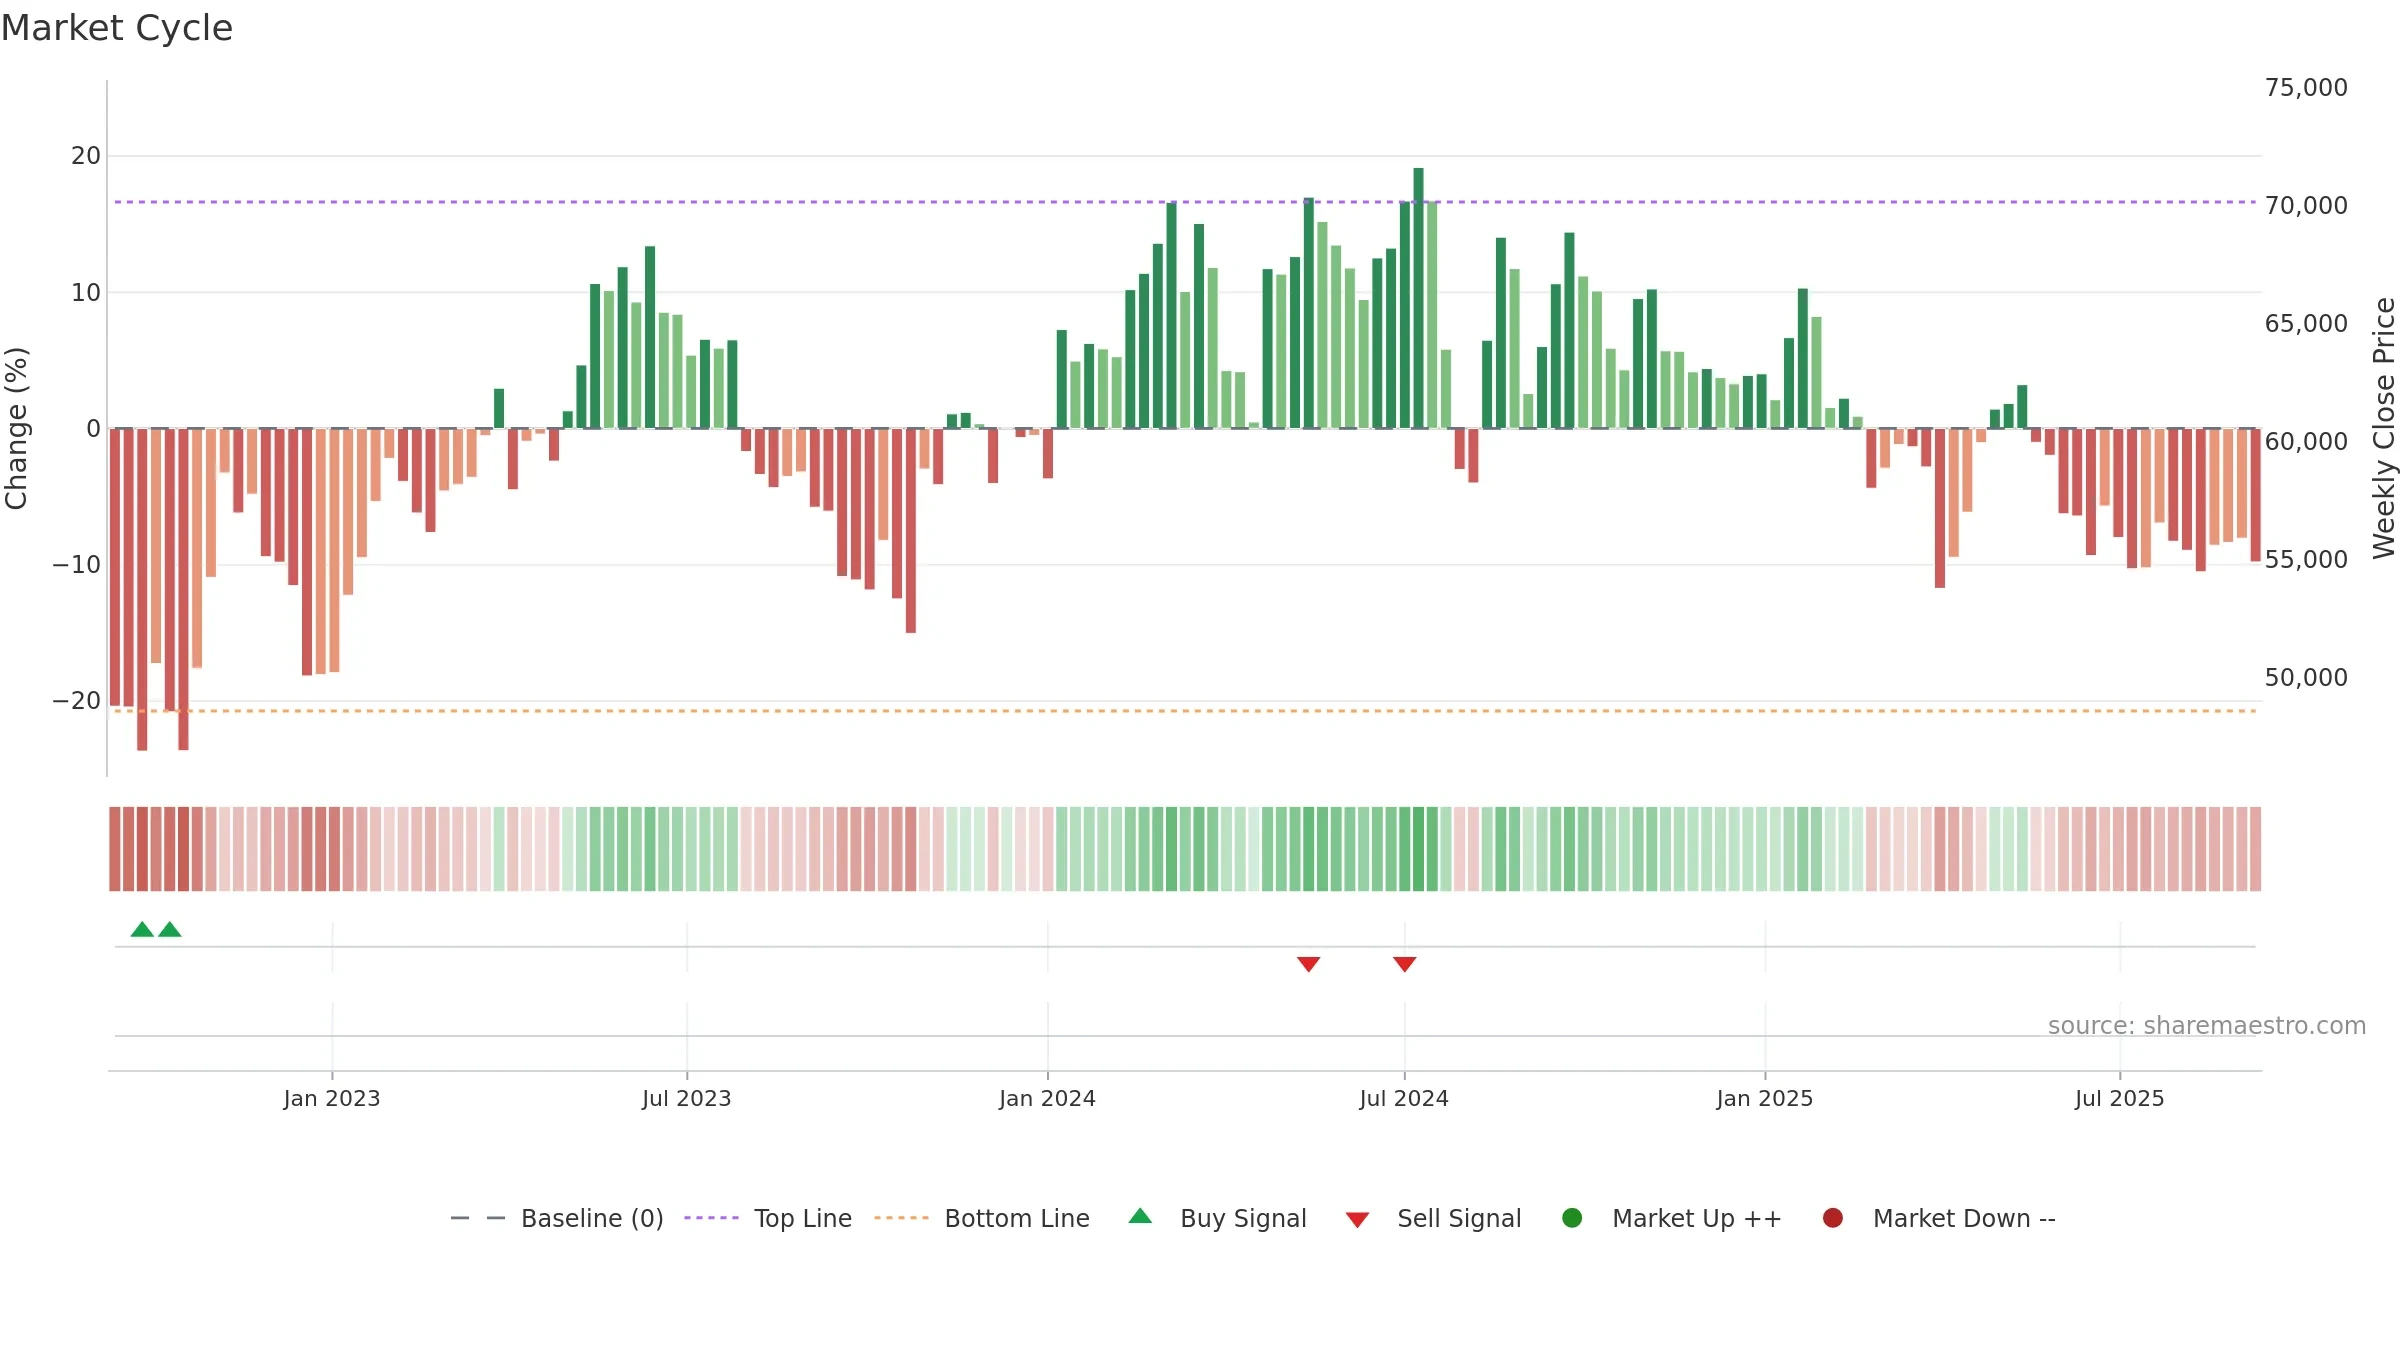The width and height of the screenshot is (2400, 1350).
Task: Click the 10 tick on Change axis
Action: pos(86,293)
